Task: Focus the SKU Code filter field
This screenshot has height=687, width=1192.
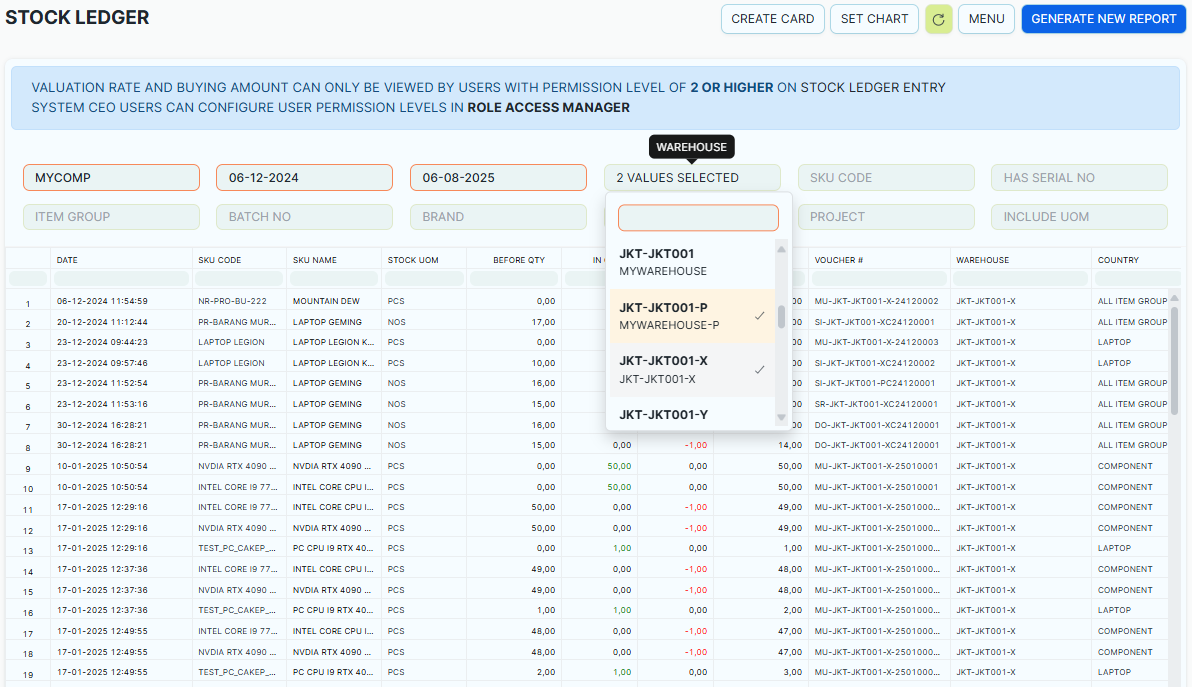Action: click(x=886, y=178)
